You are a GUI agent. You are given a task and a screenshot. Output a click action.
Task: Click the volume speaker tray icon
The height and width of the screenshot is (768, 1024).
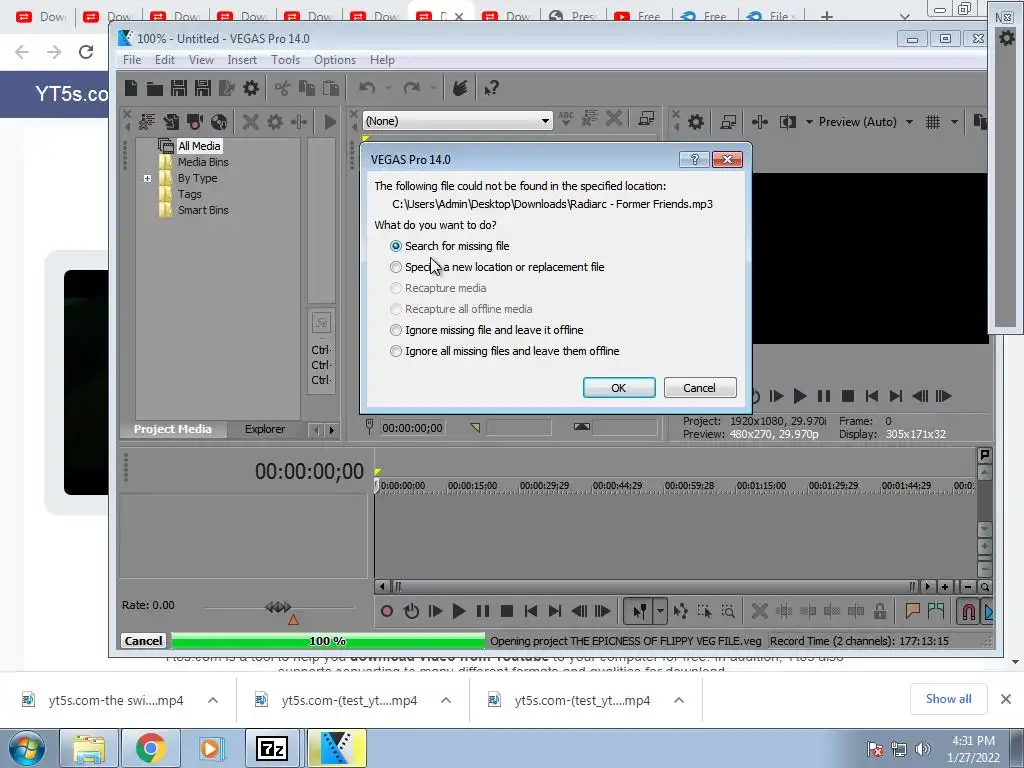(x=923, y=749)
